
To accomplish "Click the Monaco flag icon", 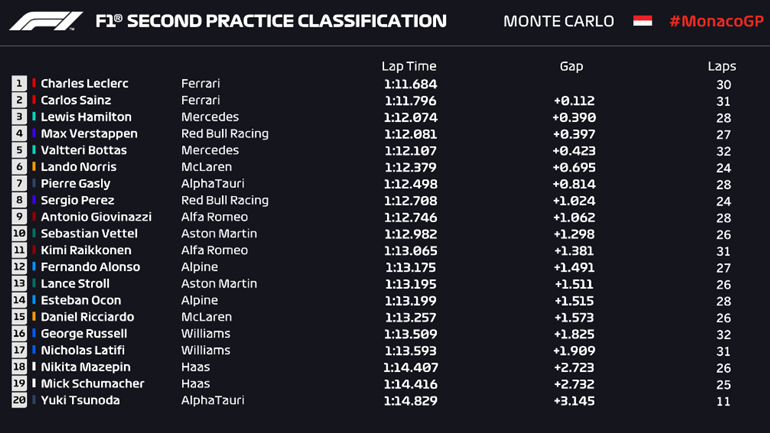I will [x=642, y=21].
